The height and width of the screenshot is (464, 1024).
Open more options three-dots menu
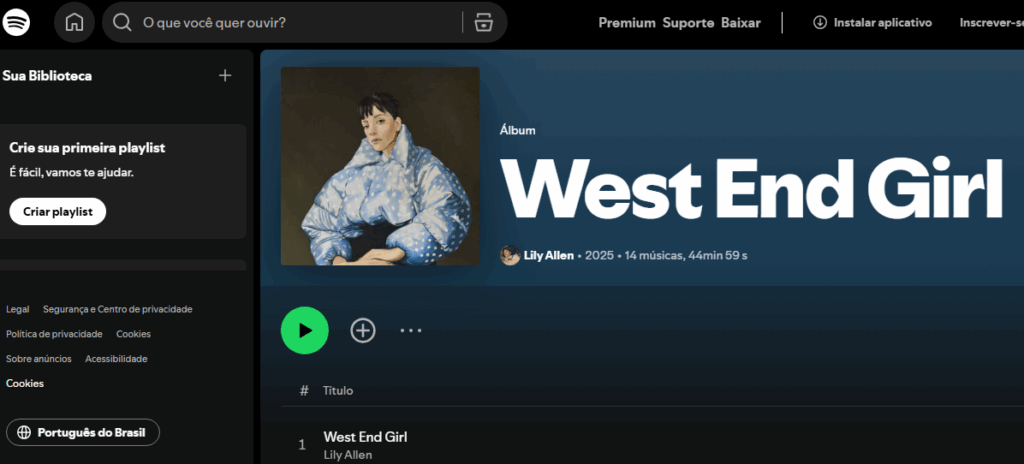tap(411, 331)
